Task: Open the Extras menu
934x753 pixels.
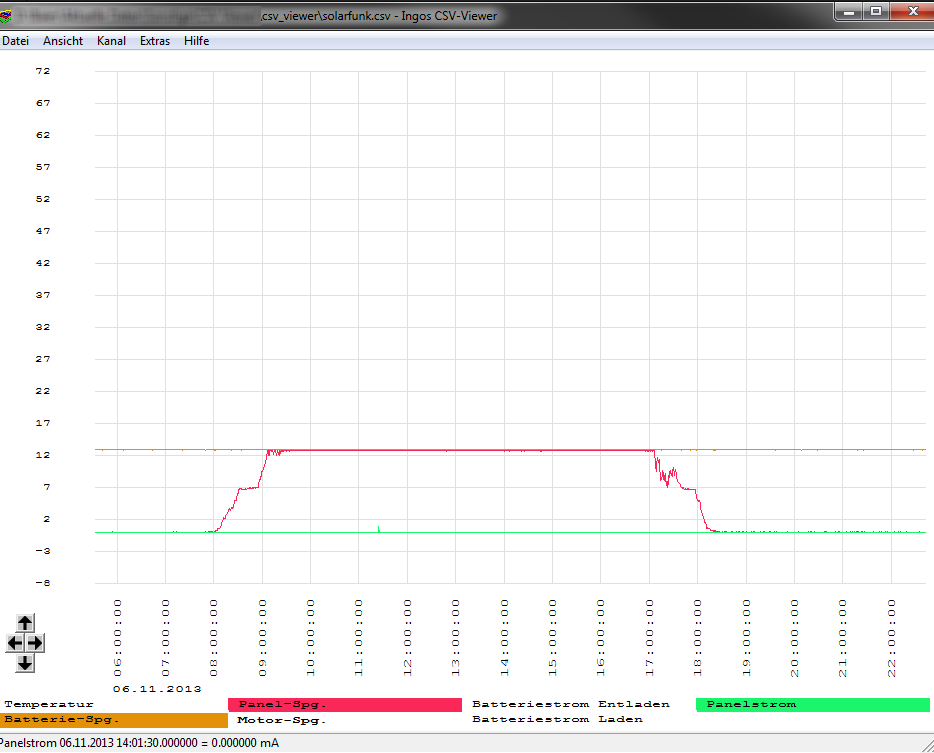Action: 155,41
